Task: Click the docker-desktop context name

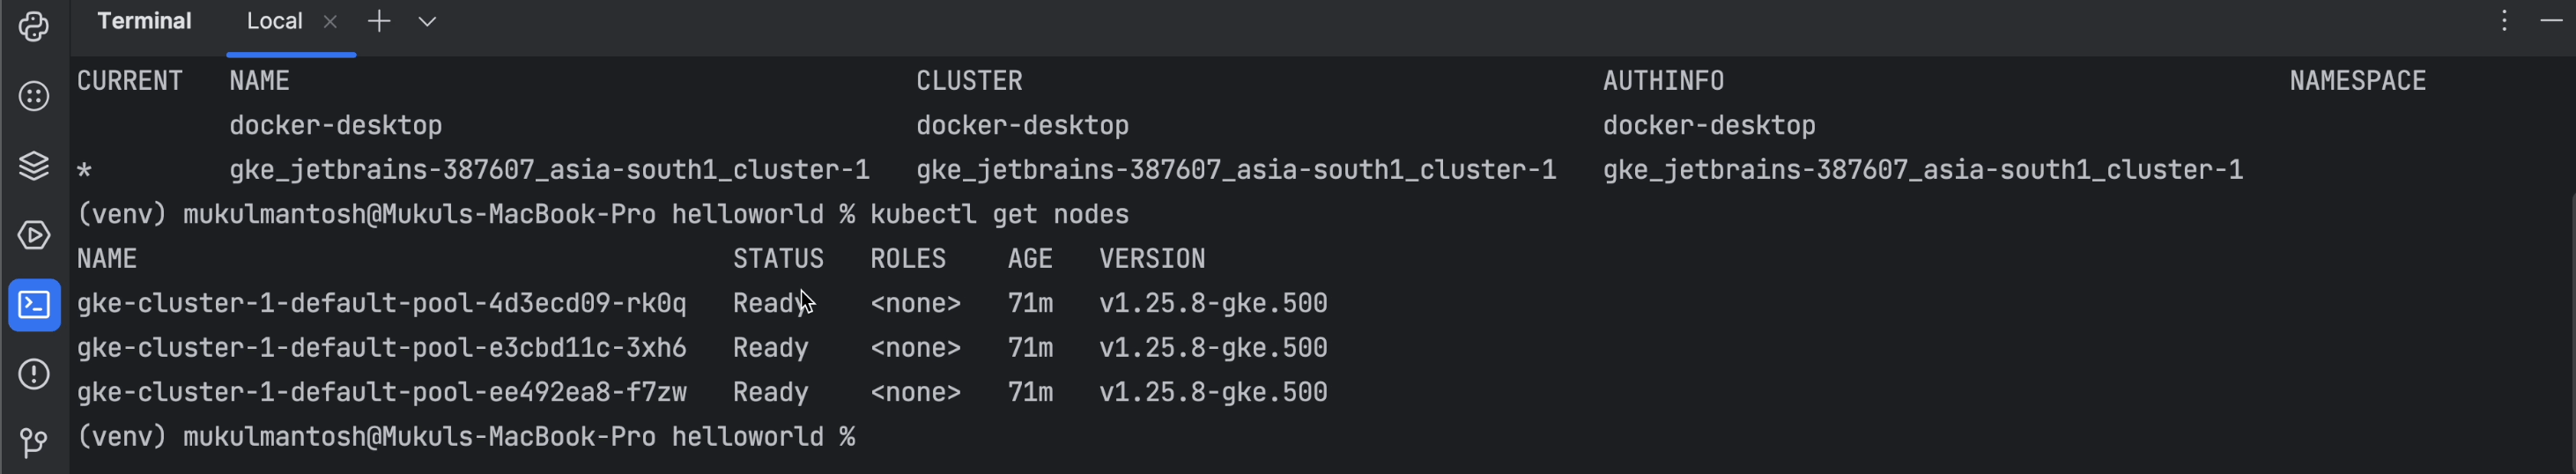Action: (x=335, y=125)
